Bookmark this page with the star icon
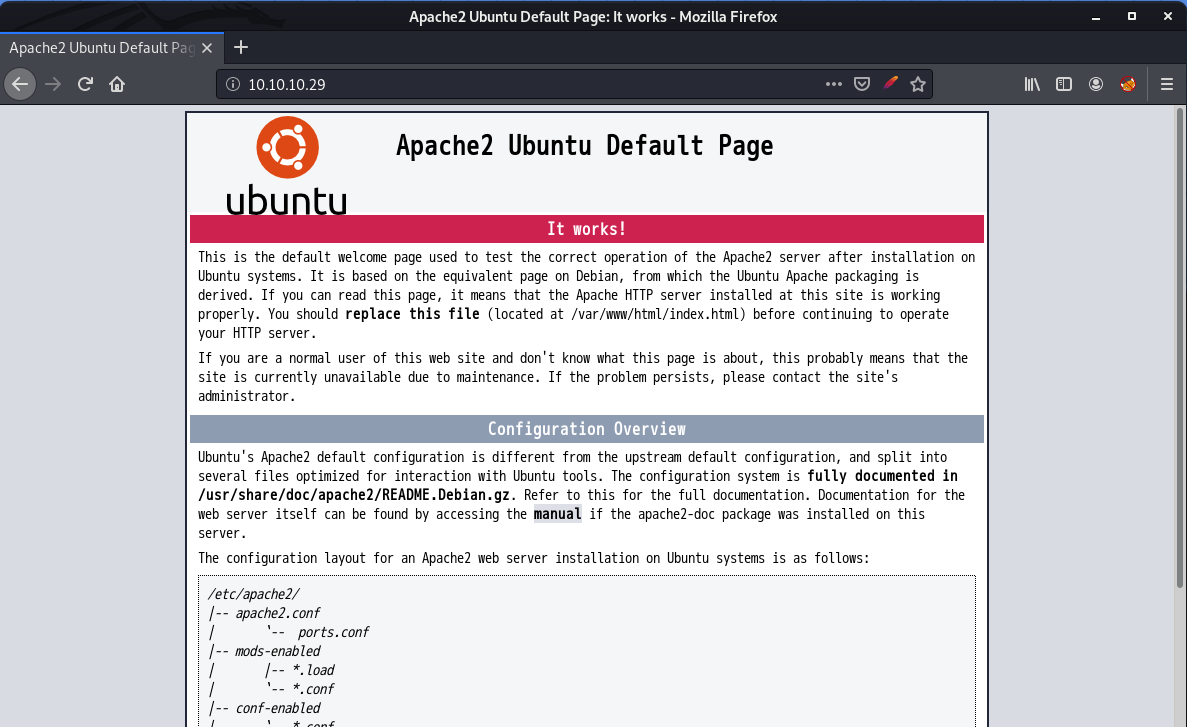Image resolution: width=1187 pixels, height=727 pixels. tap(918, 84)
